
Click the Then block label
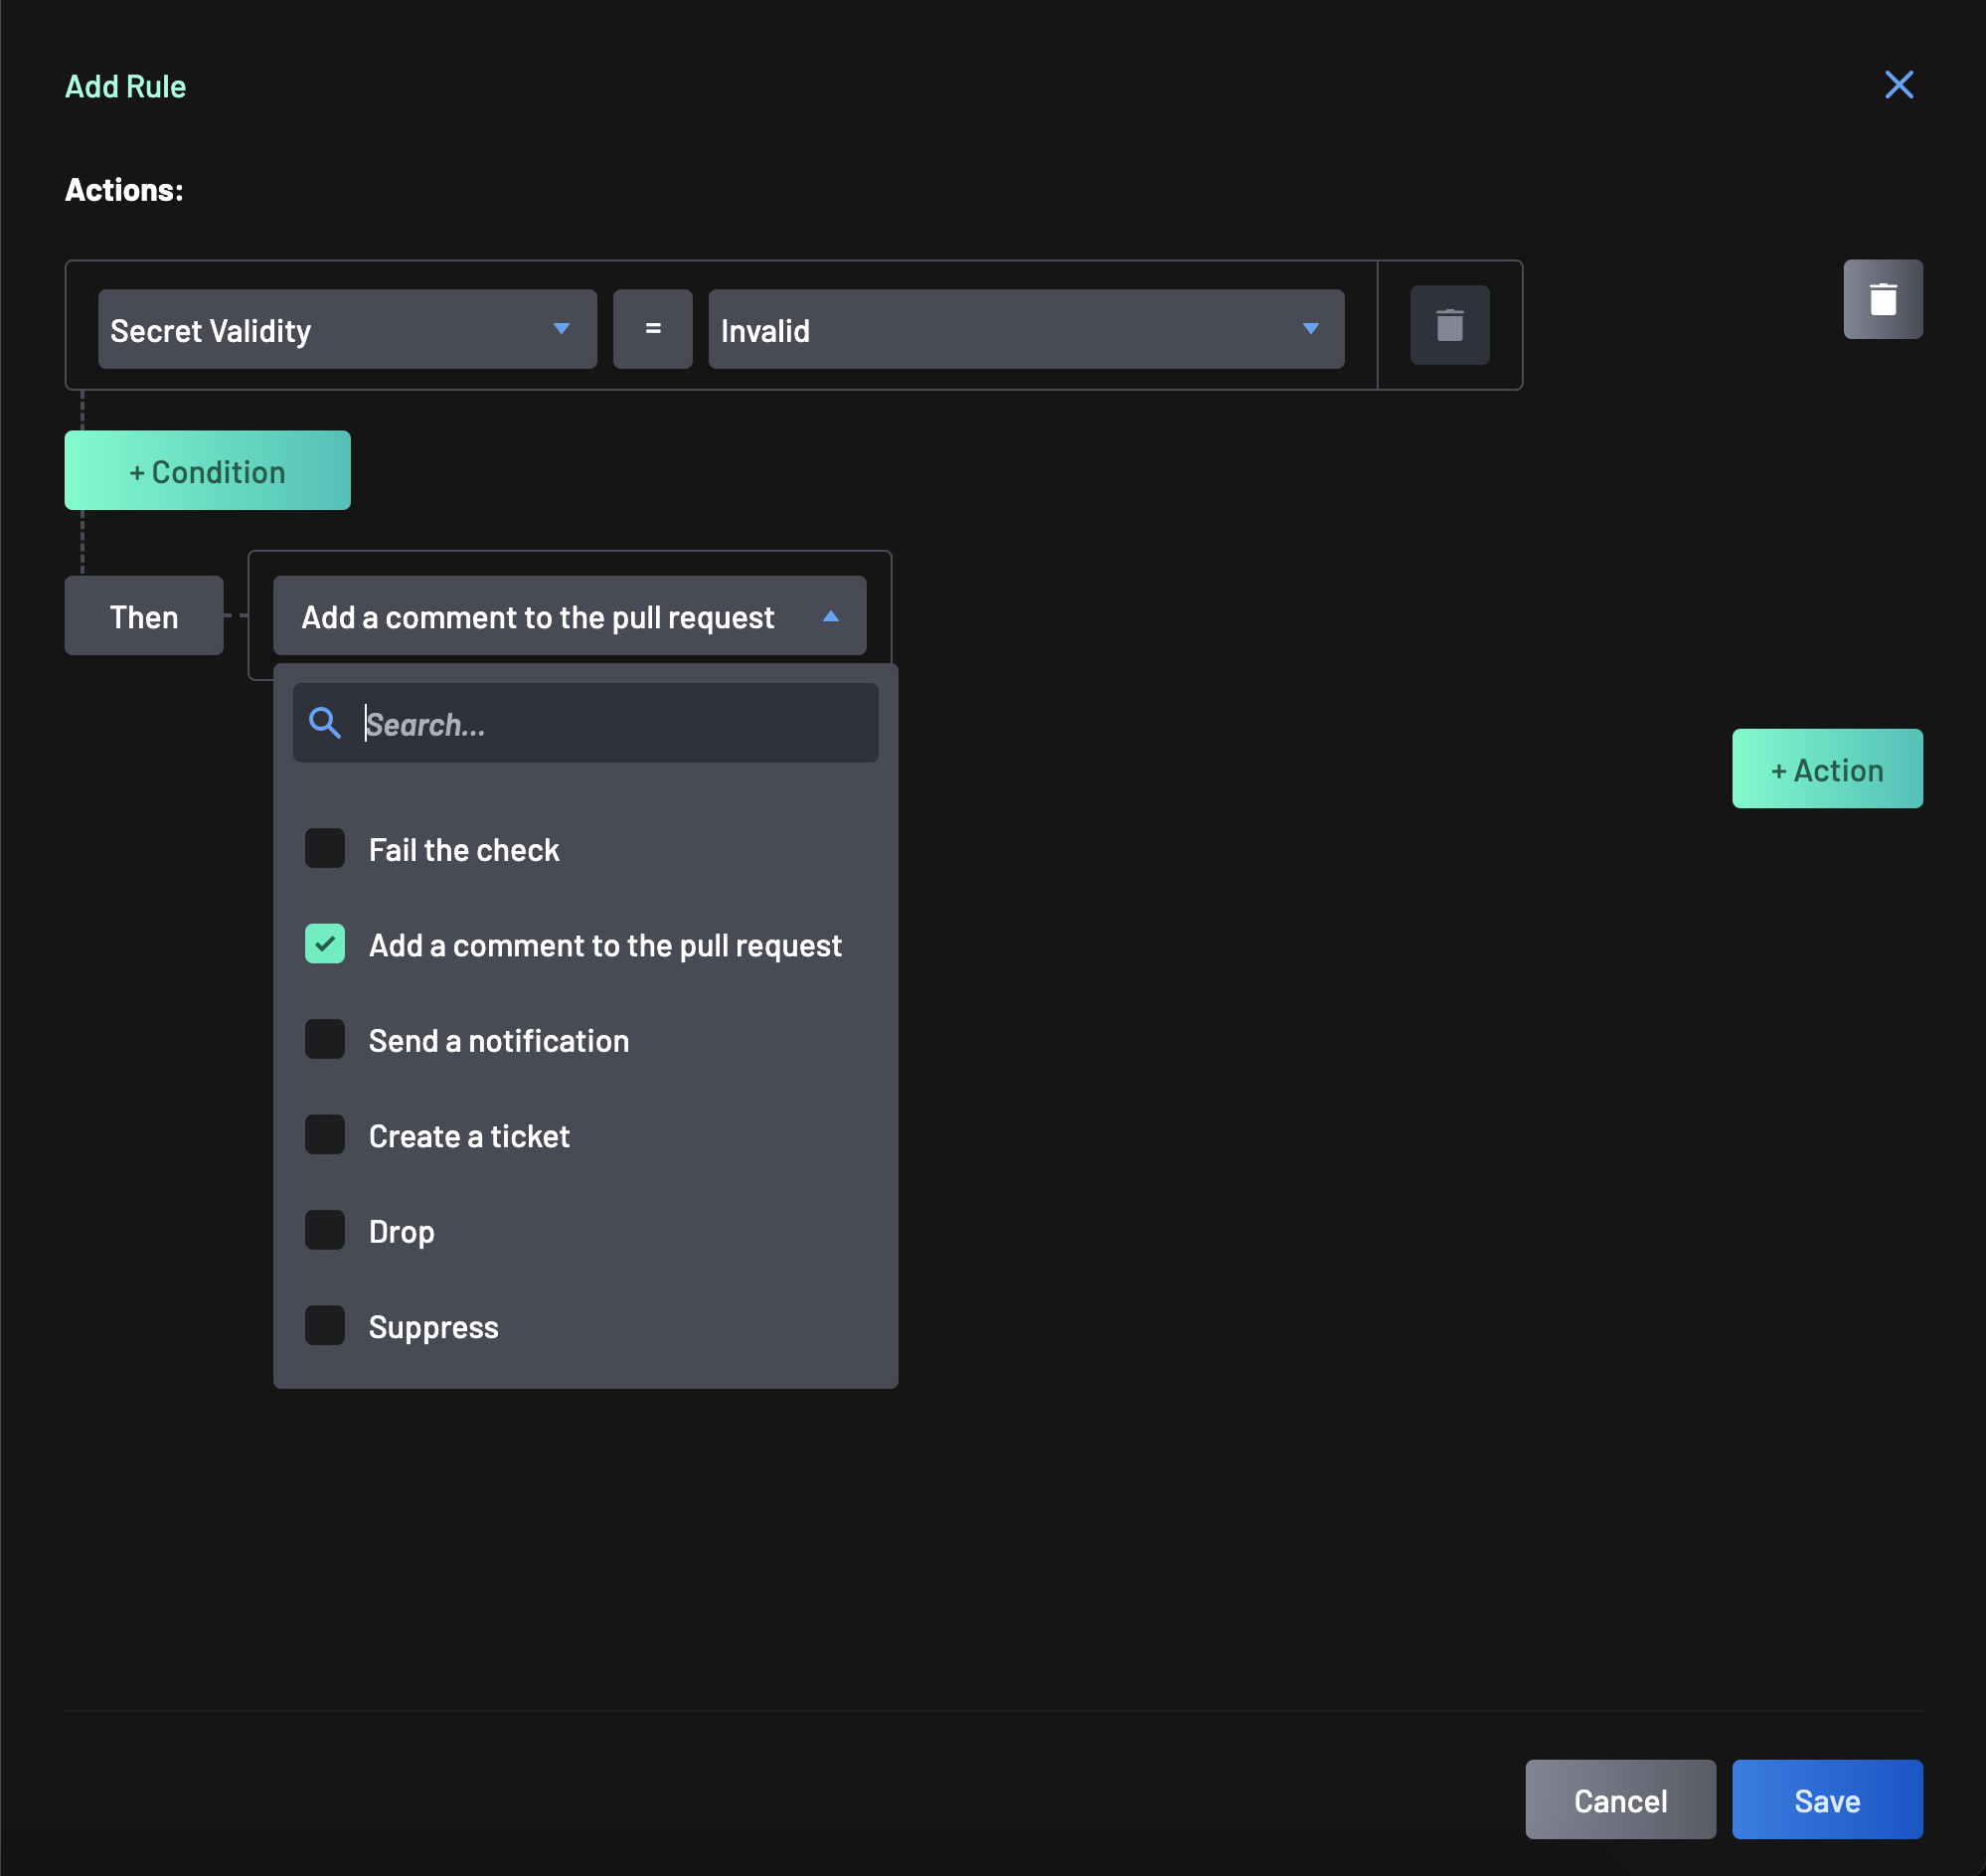[144, 616]
